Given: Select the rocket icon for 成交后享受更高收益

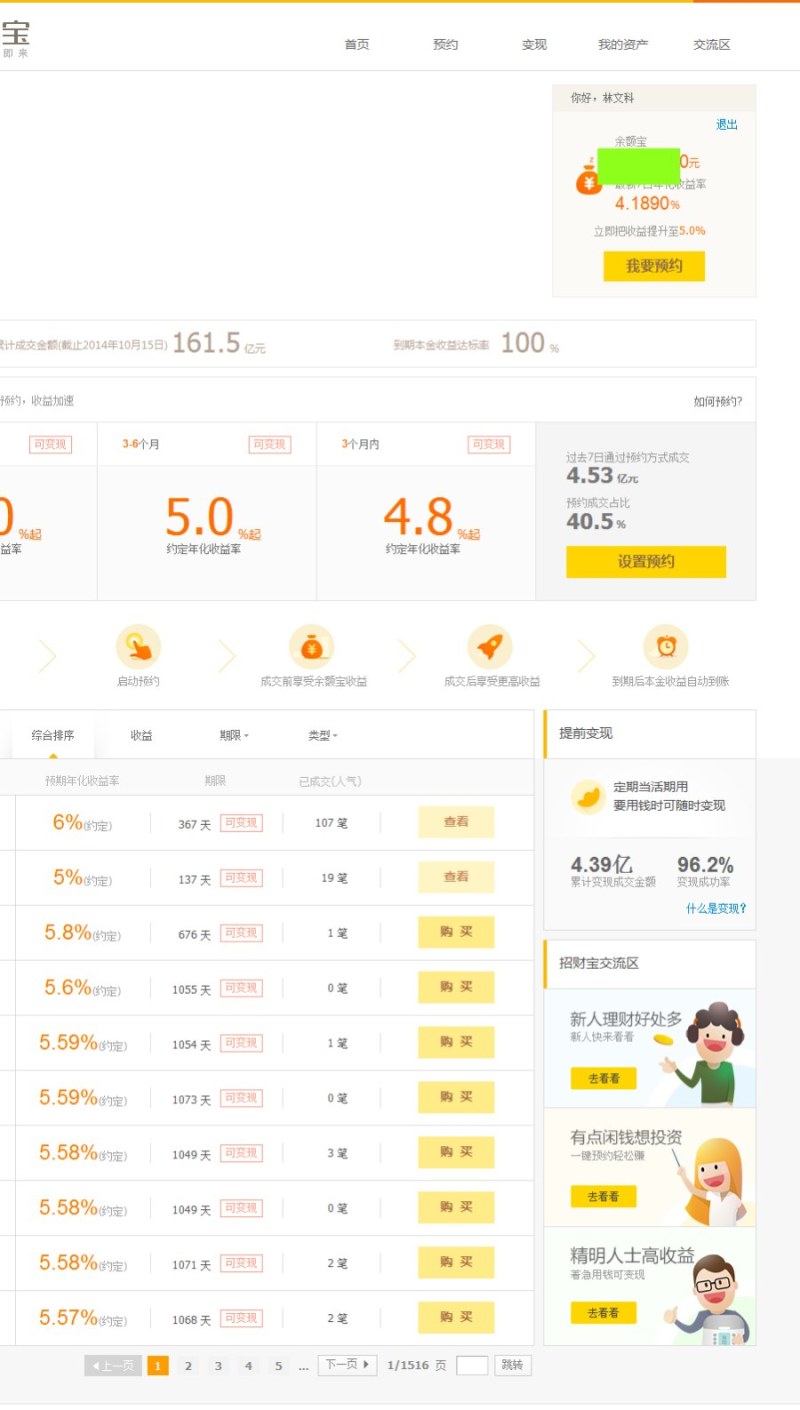Looking at the screenshot, I should pyautogui.click(x=489, y=648).
